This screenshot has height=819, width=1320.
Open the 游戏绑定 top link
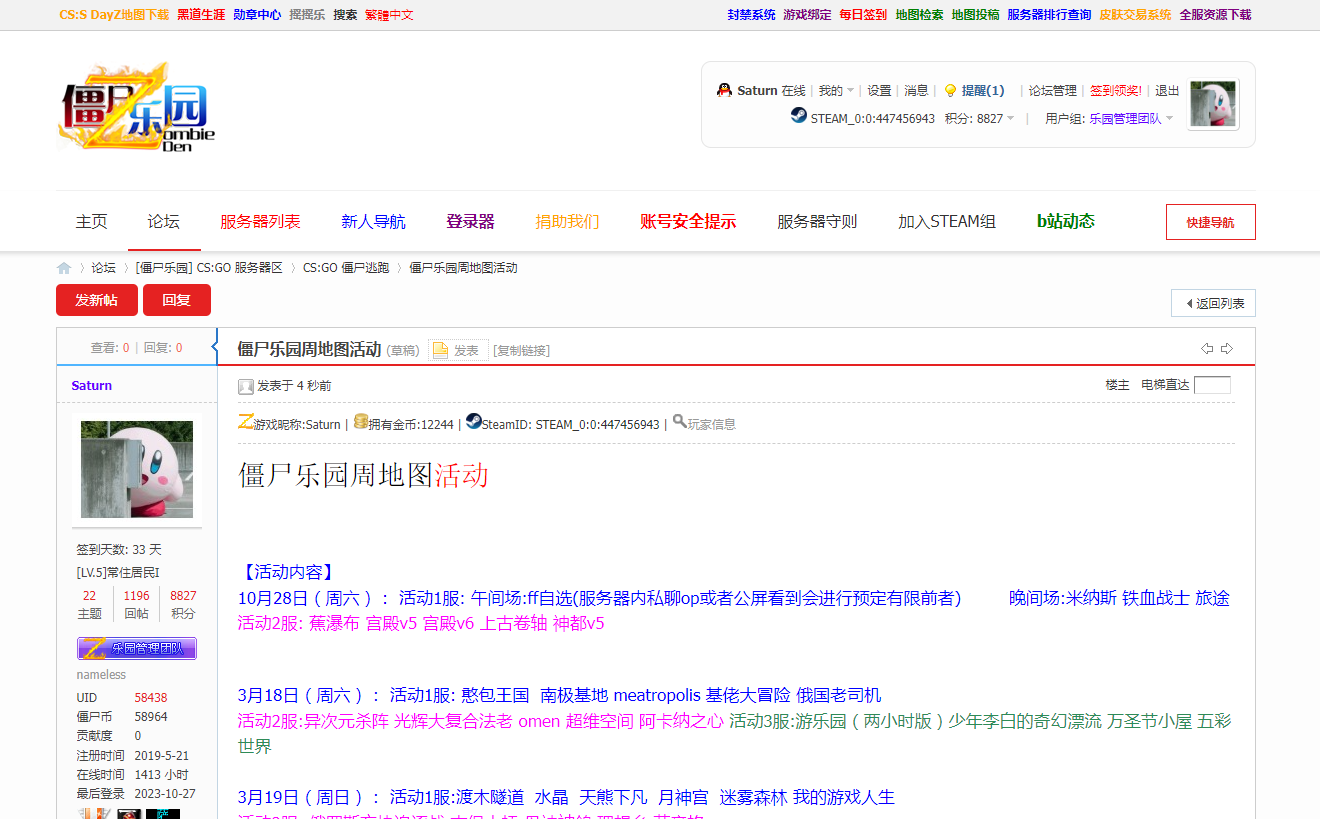pos(807,15)
